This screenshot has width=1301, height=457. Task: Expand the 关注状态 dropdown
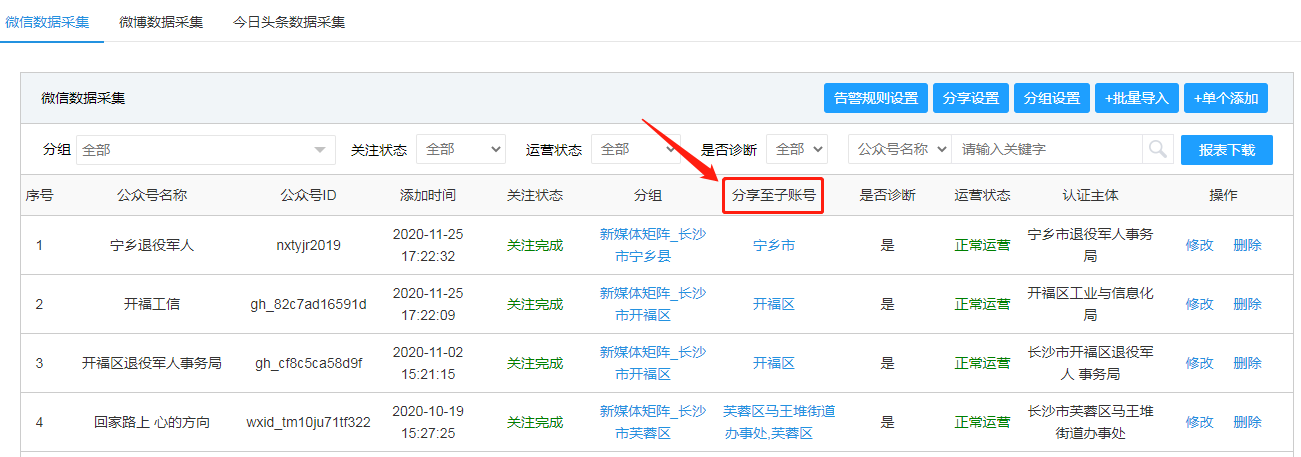click(460, 149)
